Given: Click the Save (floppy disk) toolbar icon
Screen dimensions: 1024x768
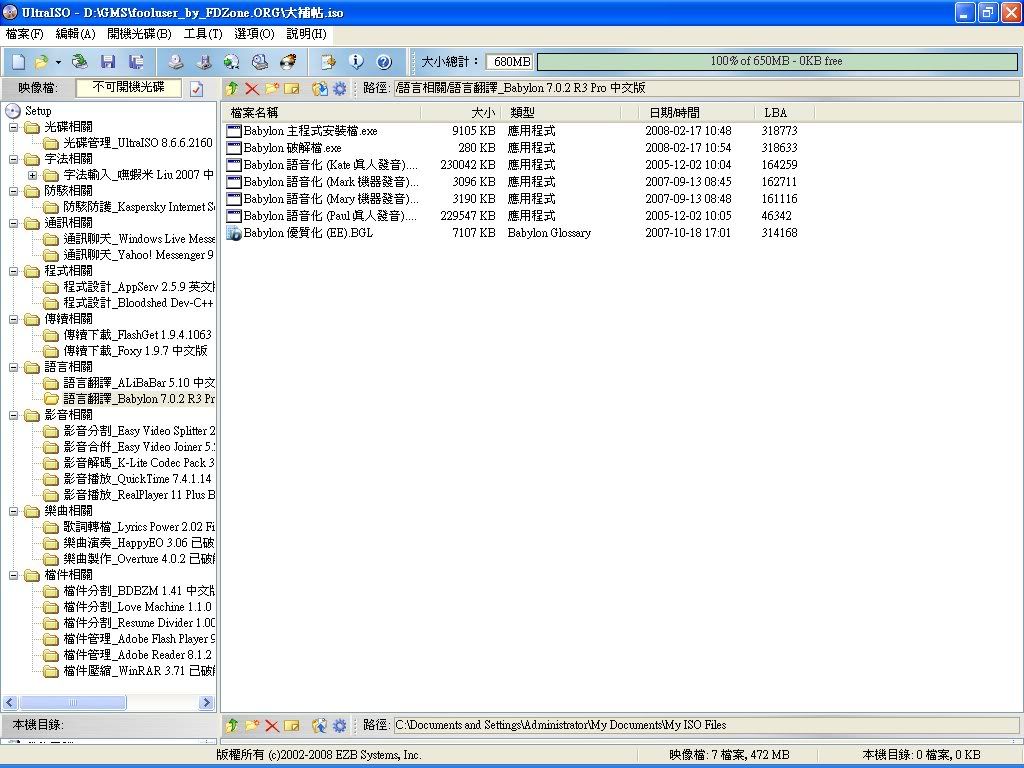Looking at the screenshot, I should click(108, 62).
